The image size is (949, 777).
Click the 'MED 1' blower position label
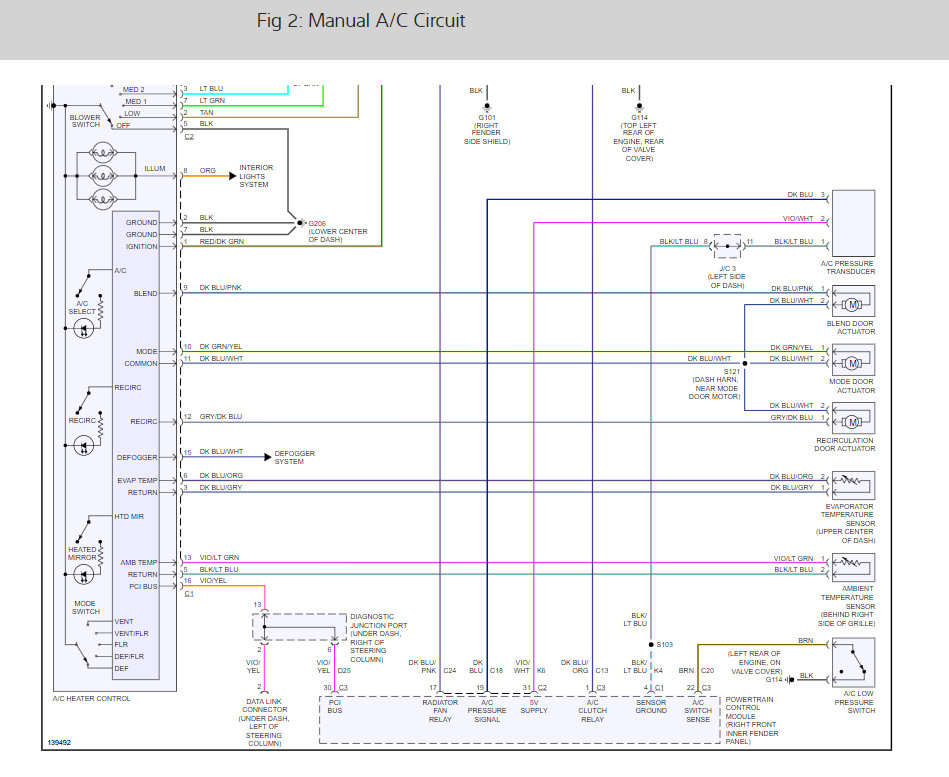pyautogui.click(x=136, y=102)
